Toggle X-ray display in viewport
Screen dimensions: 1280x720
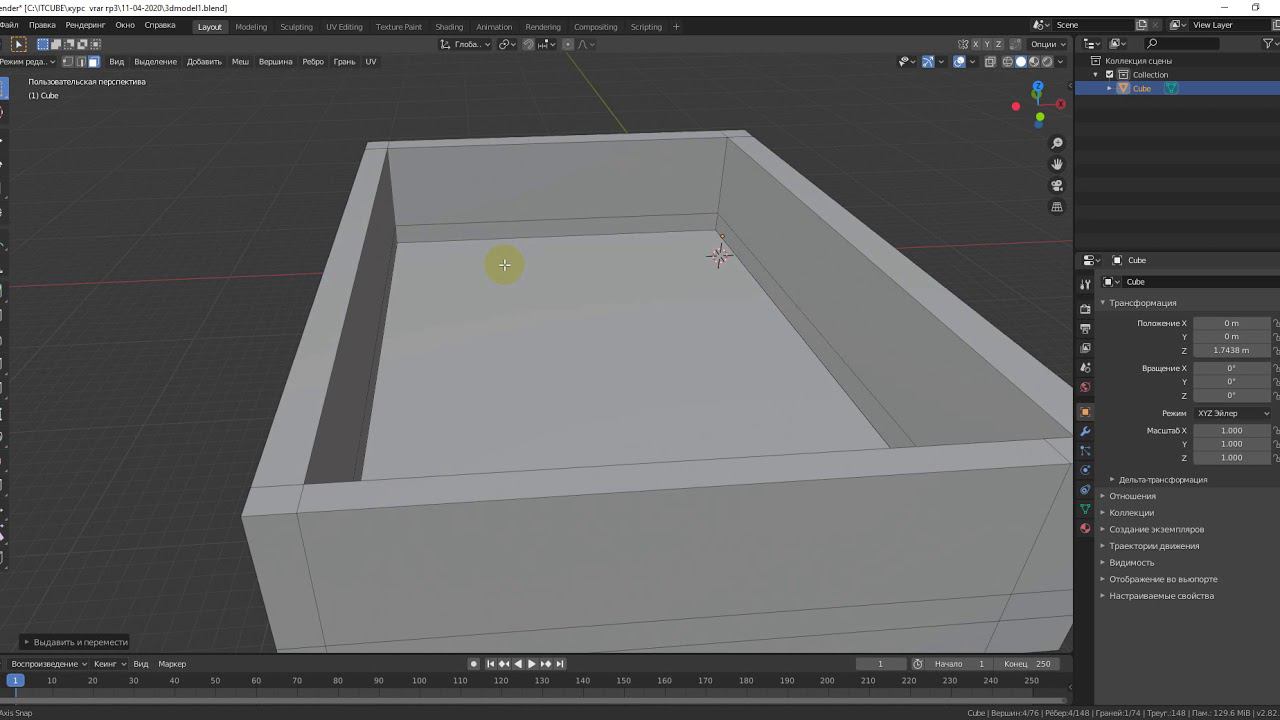click(990, 62)
